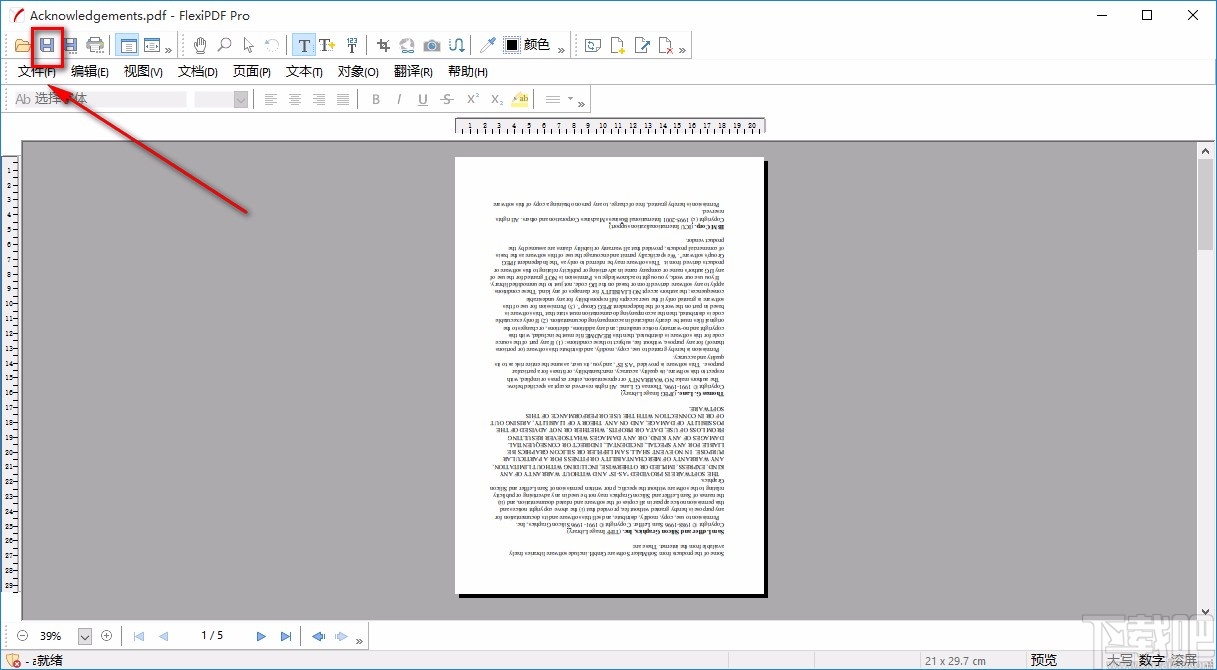1217x670 pixels.
Task: Jump to the first page
Action: coord(139,636)
